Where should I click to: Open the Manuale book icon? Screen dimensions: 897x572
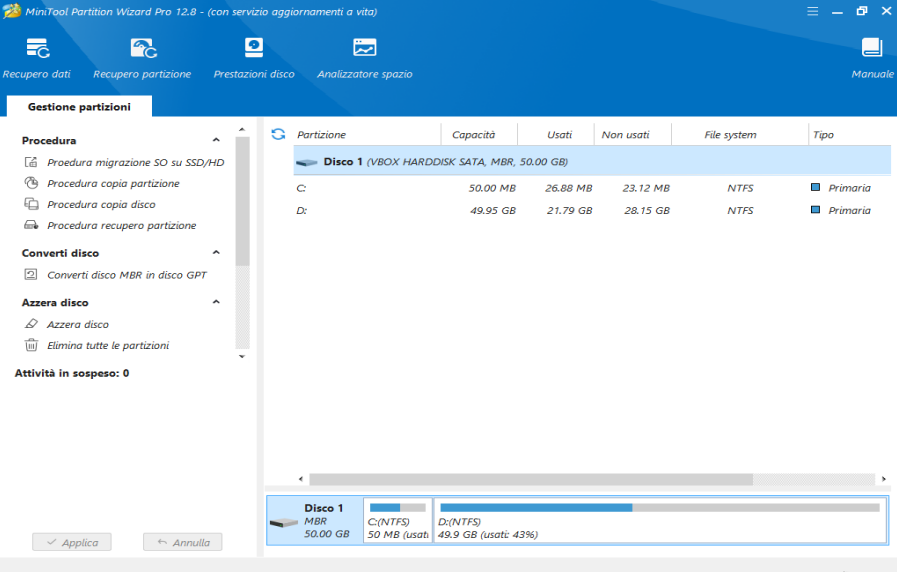click(x=872, y=48)
